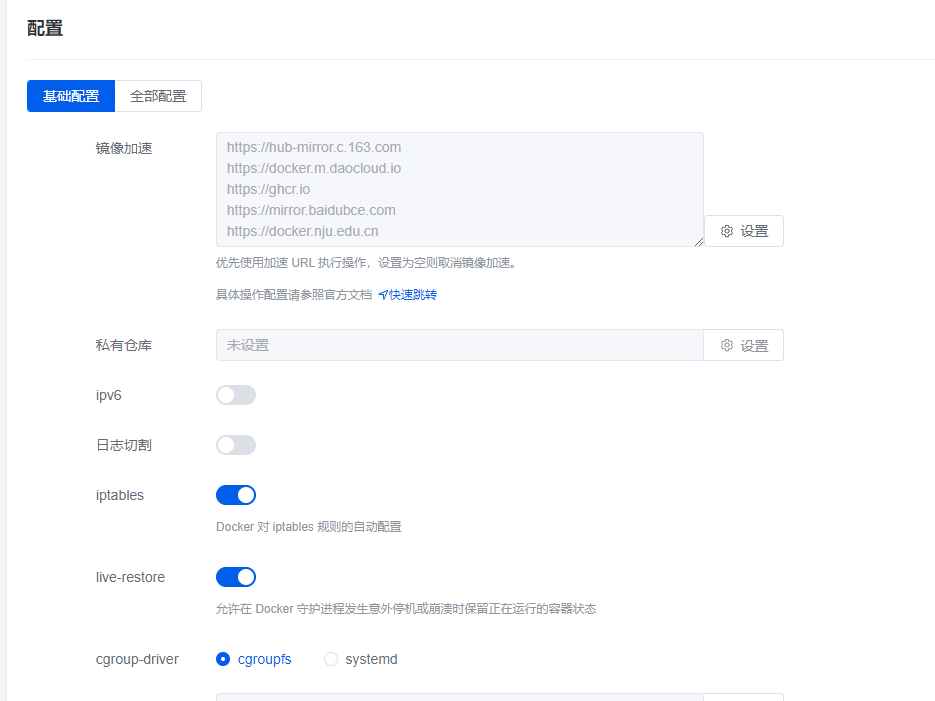Click the 镜像加速 mirror URL text area
935x701 pixels.
pos(460,190)
